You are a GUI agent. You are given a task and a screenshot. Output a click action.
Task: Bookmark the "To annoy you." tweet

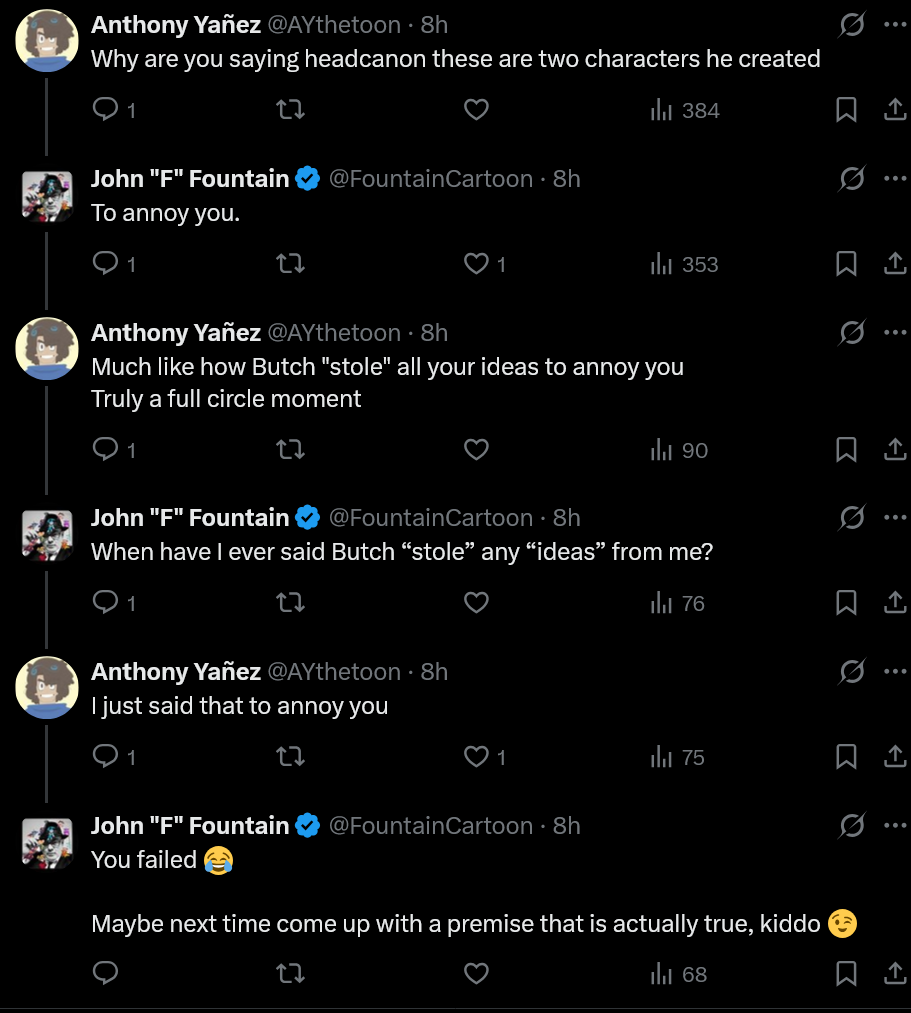tap(846, 264)
